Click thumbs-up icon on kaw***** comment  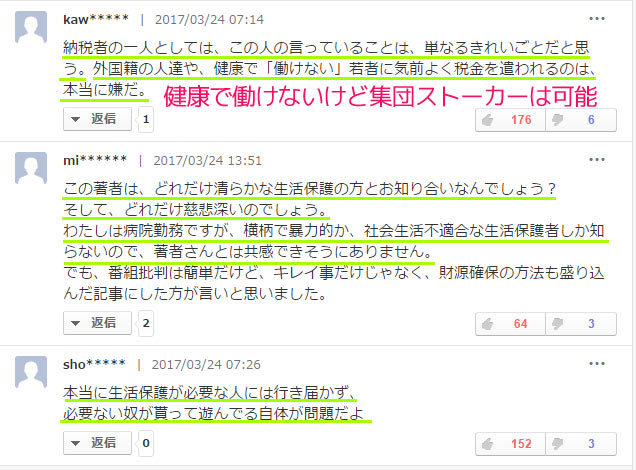(x=488, y=120)
